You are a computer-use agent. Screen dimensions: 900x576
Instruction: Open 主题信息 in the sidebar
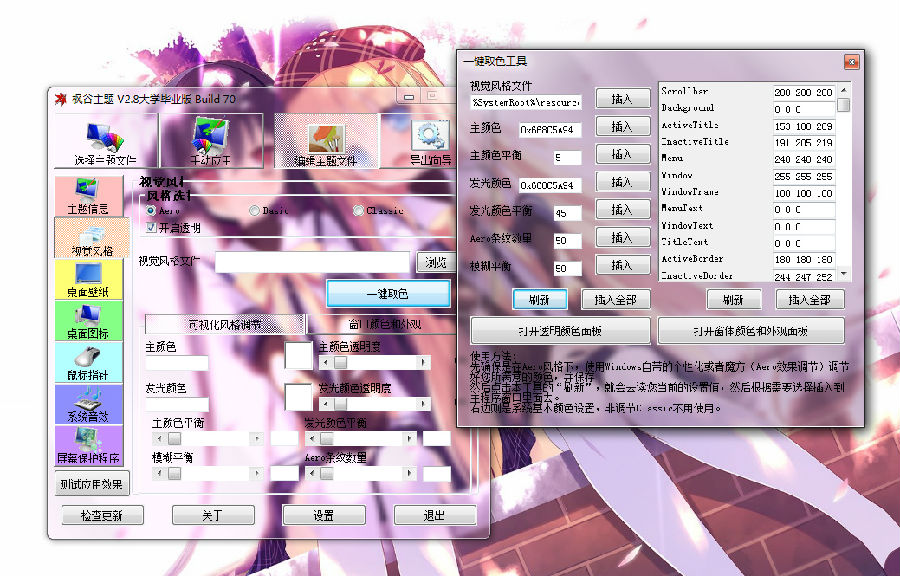pyautogui.click(x=88, y=196)
